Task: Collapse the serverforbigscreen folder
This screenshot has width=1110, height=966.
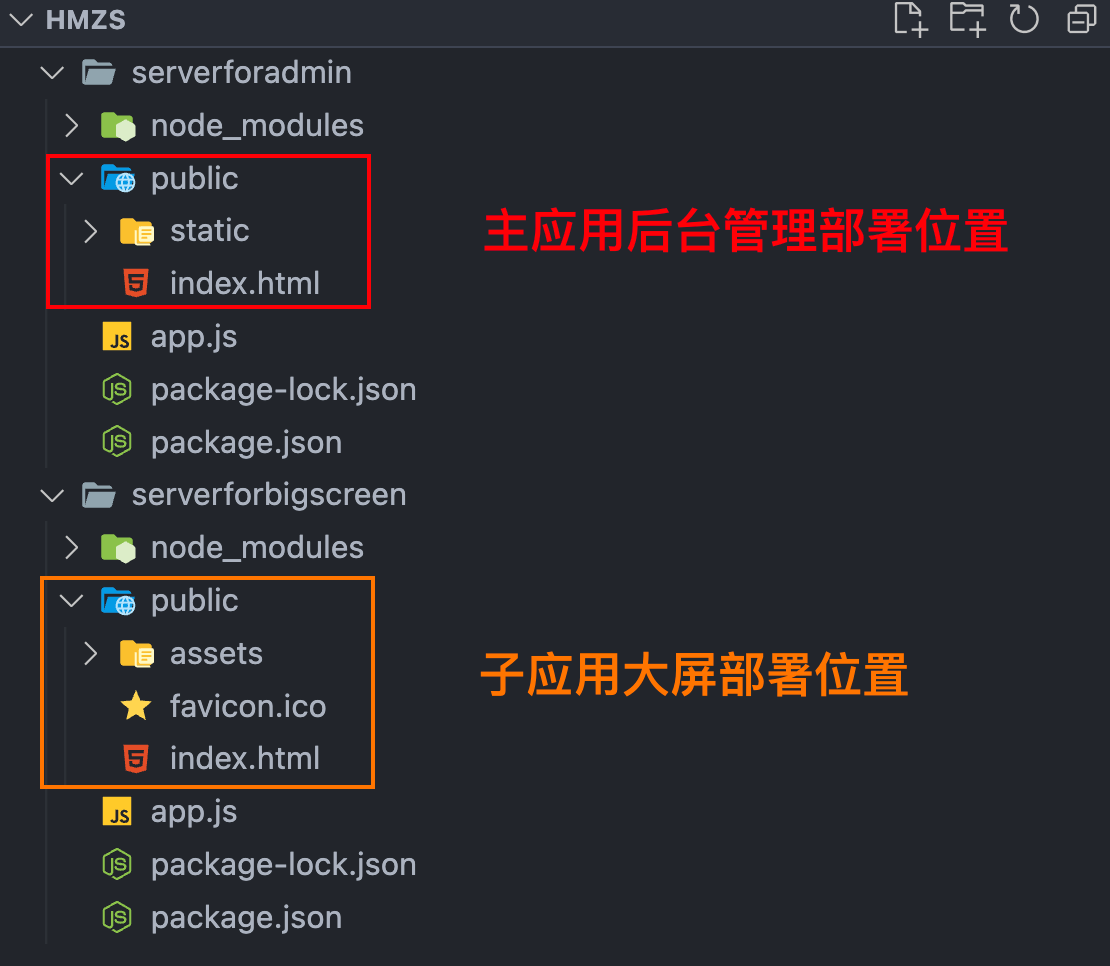Action: click(x=52, y=495)
